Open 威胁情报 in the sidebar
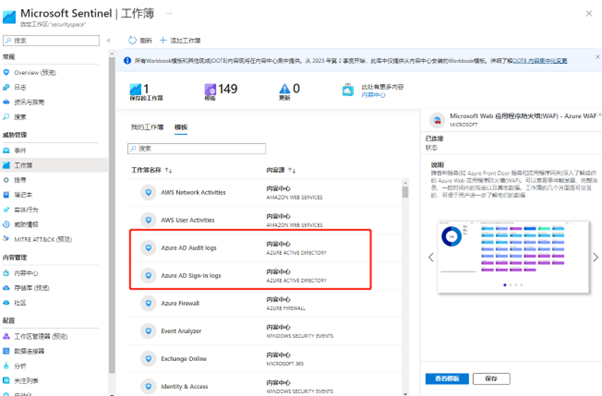This screenshot has width=602, height=396. click(26, 225)
